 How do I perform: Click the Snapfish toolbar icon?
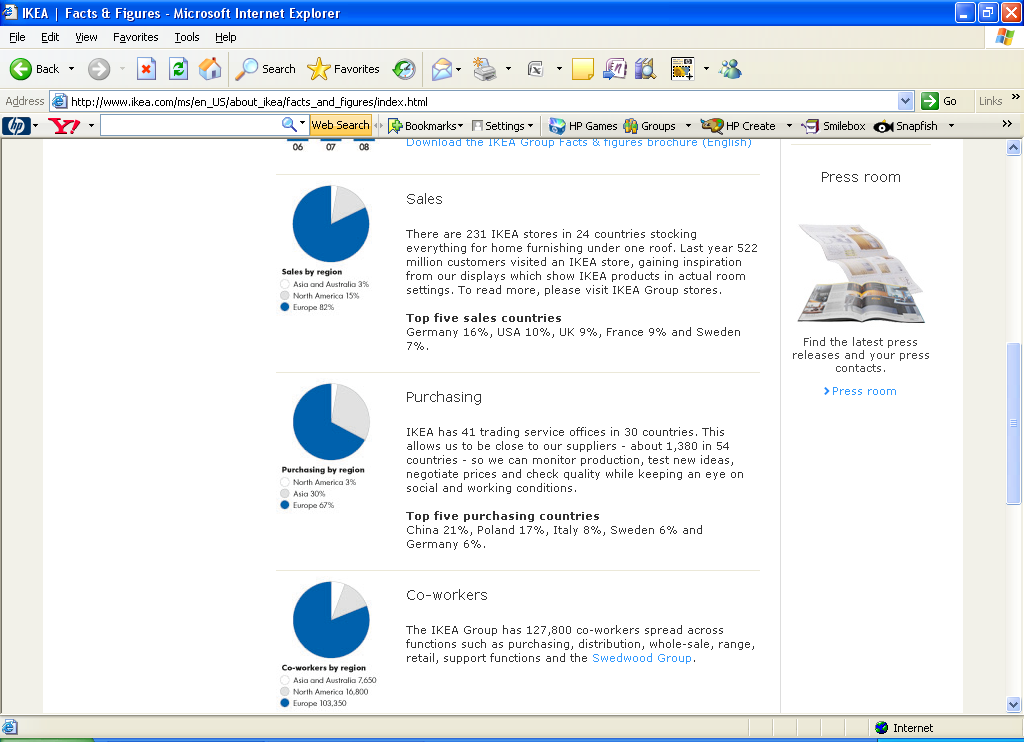[x=906, y=126]
